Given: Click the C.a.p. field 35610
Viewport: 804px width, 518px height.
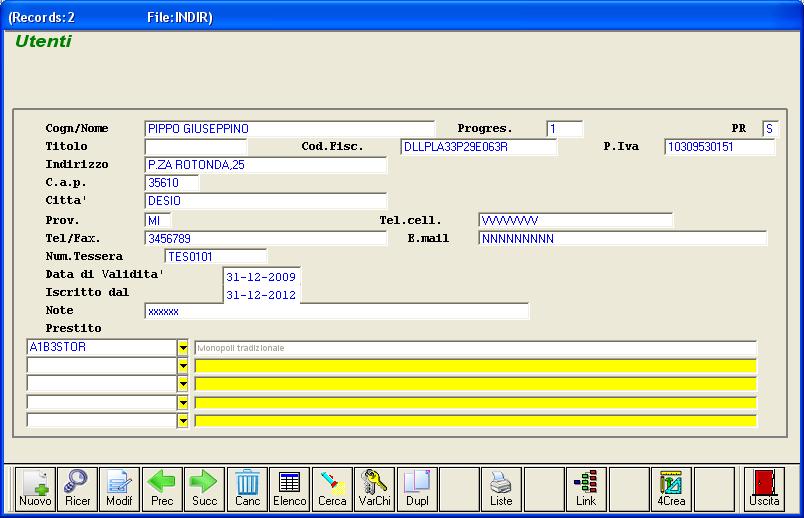Looking at the screenshot, I should (x=172, y=183).
